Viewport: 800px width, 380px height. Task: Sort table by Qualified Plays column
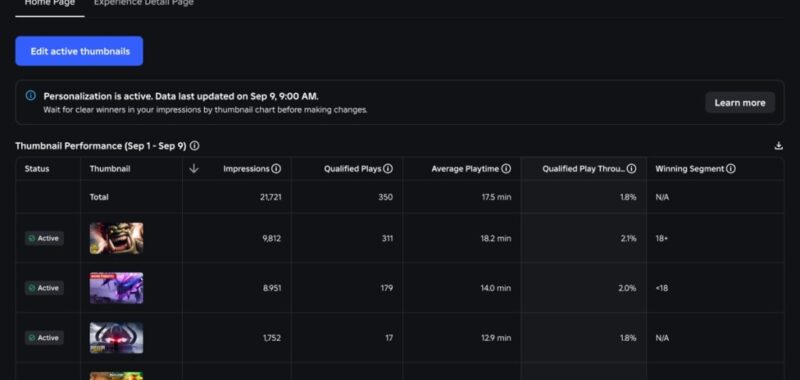click(x=353, y=169)
